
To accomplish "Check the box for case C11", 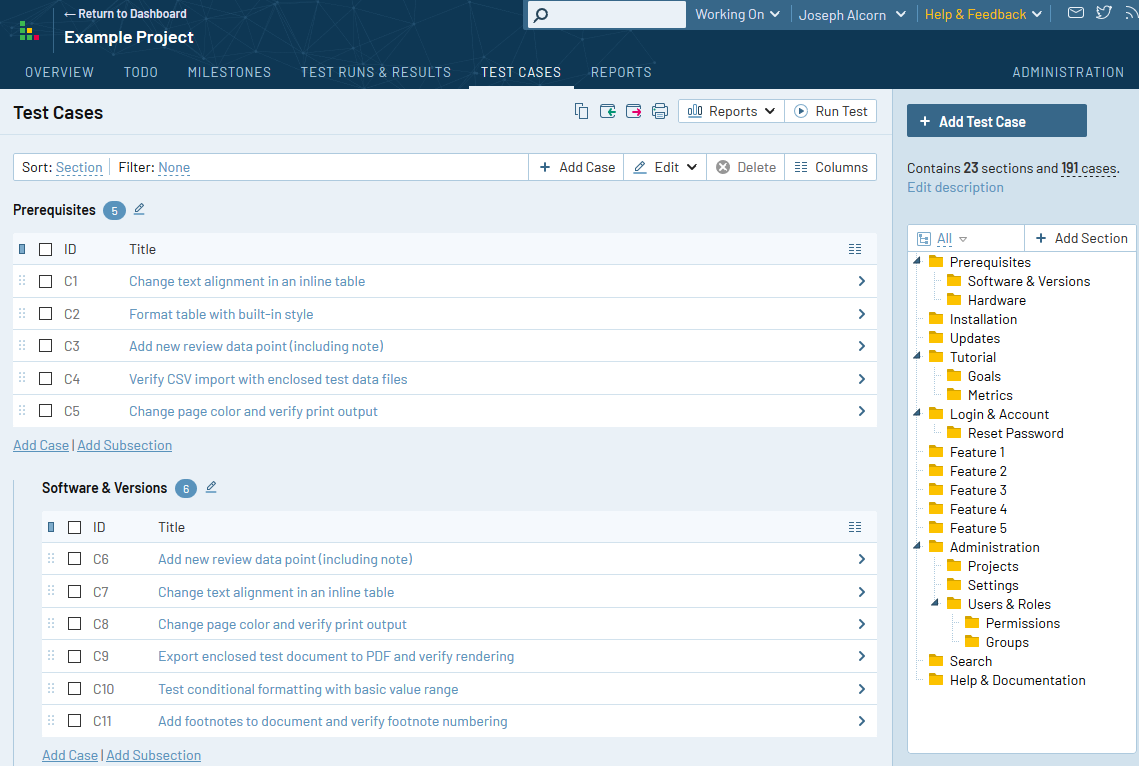I will pos(75,720).
